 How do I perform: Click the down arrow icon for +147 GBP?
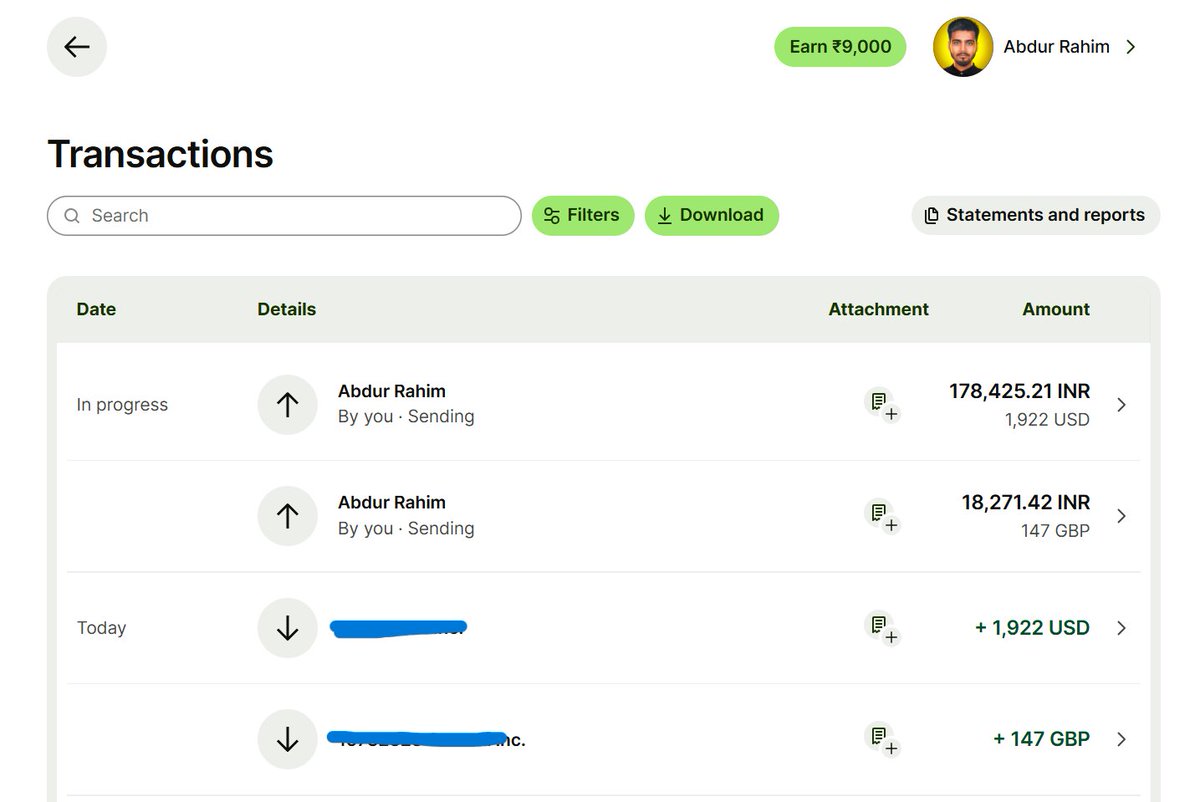(288, 739)
